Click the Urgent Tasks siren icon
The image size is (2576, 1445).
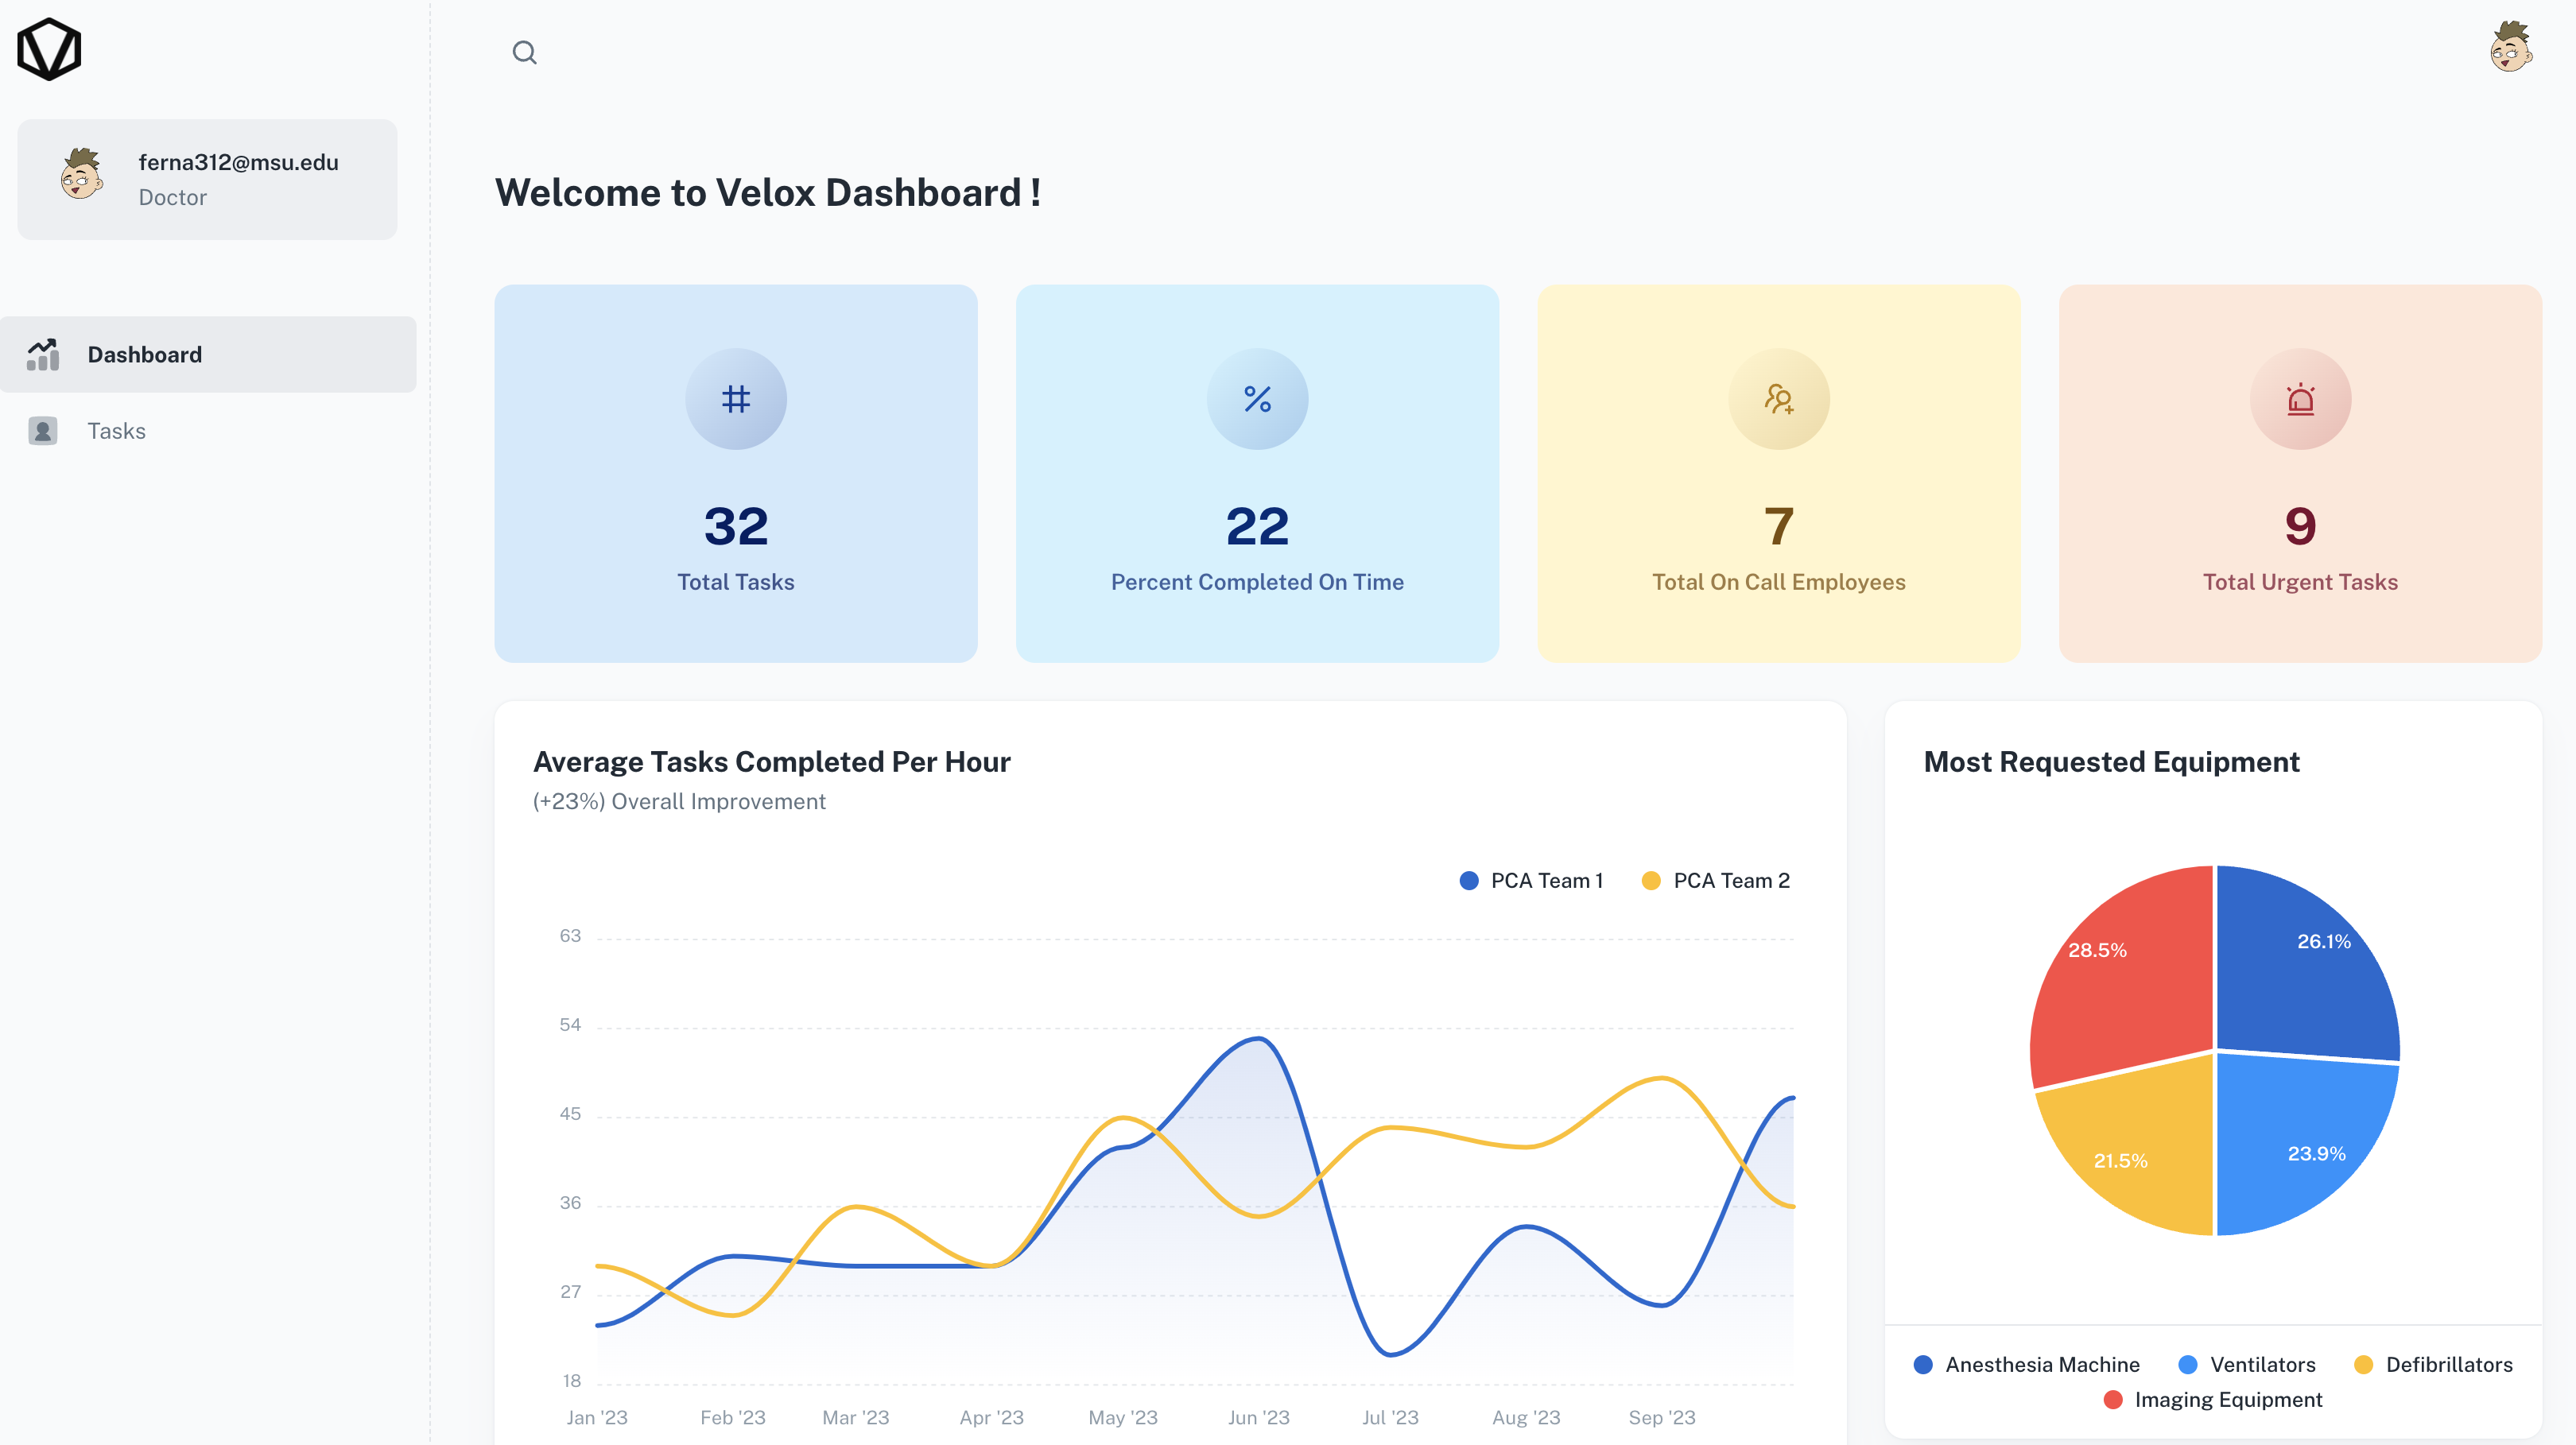2300,399
